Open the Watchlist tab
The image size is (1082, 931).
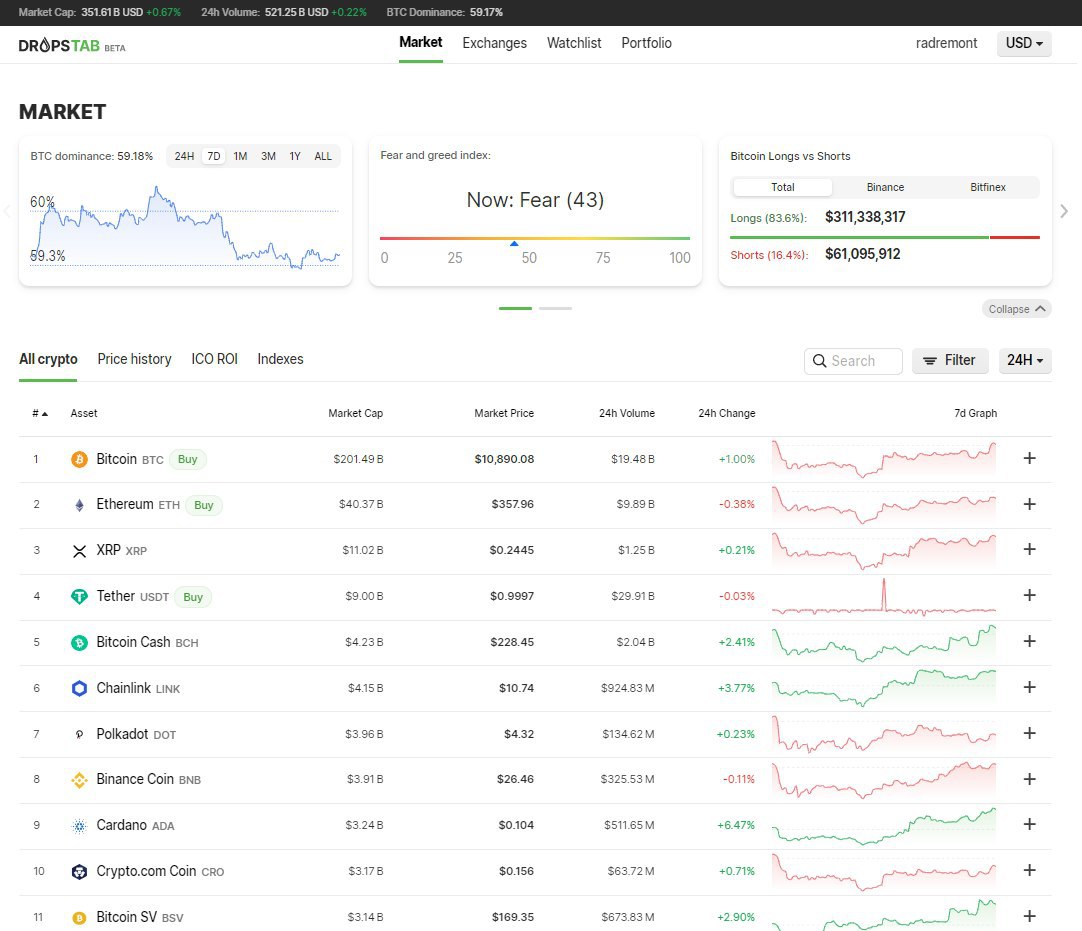click(573, 43)
